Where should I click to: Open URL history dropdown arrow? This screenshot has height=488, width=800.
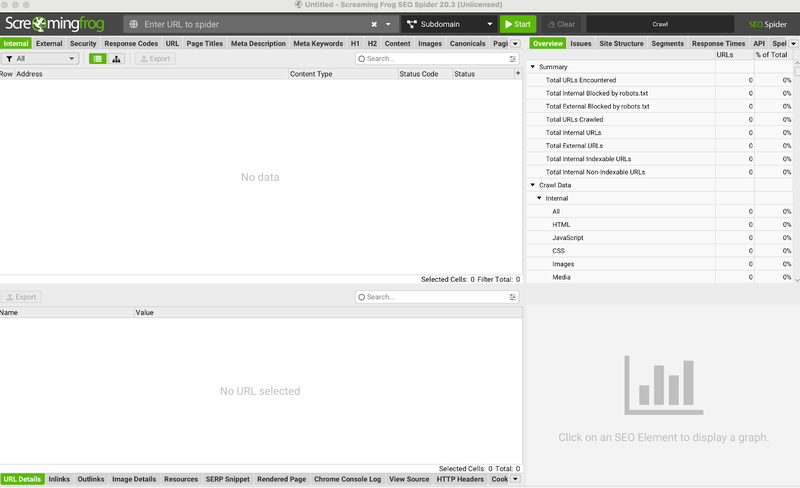[x=388, y=24]
